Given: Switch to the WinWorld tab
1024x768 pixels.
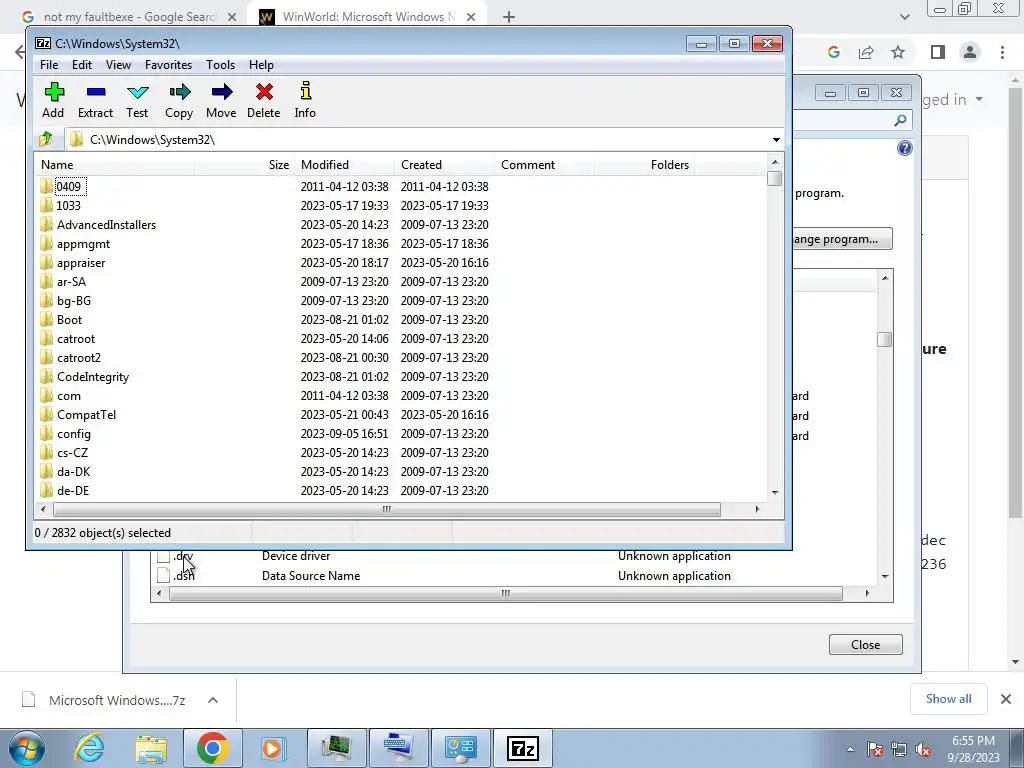Looking at the screenshot, I should point(368,17).
